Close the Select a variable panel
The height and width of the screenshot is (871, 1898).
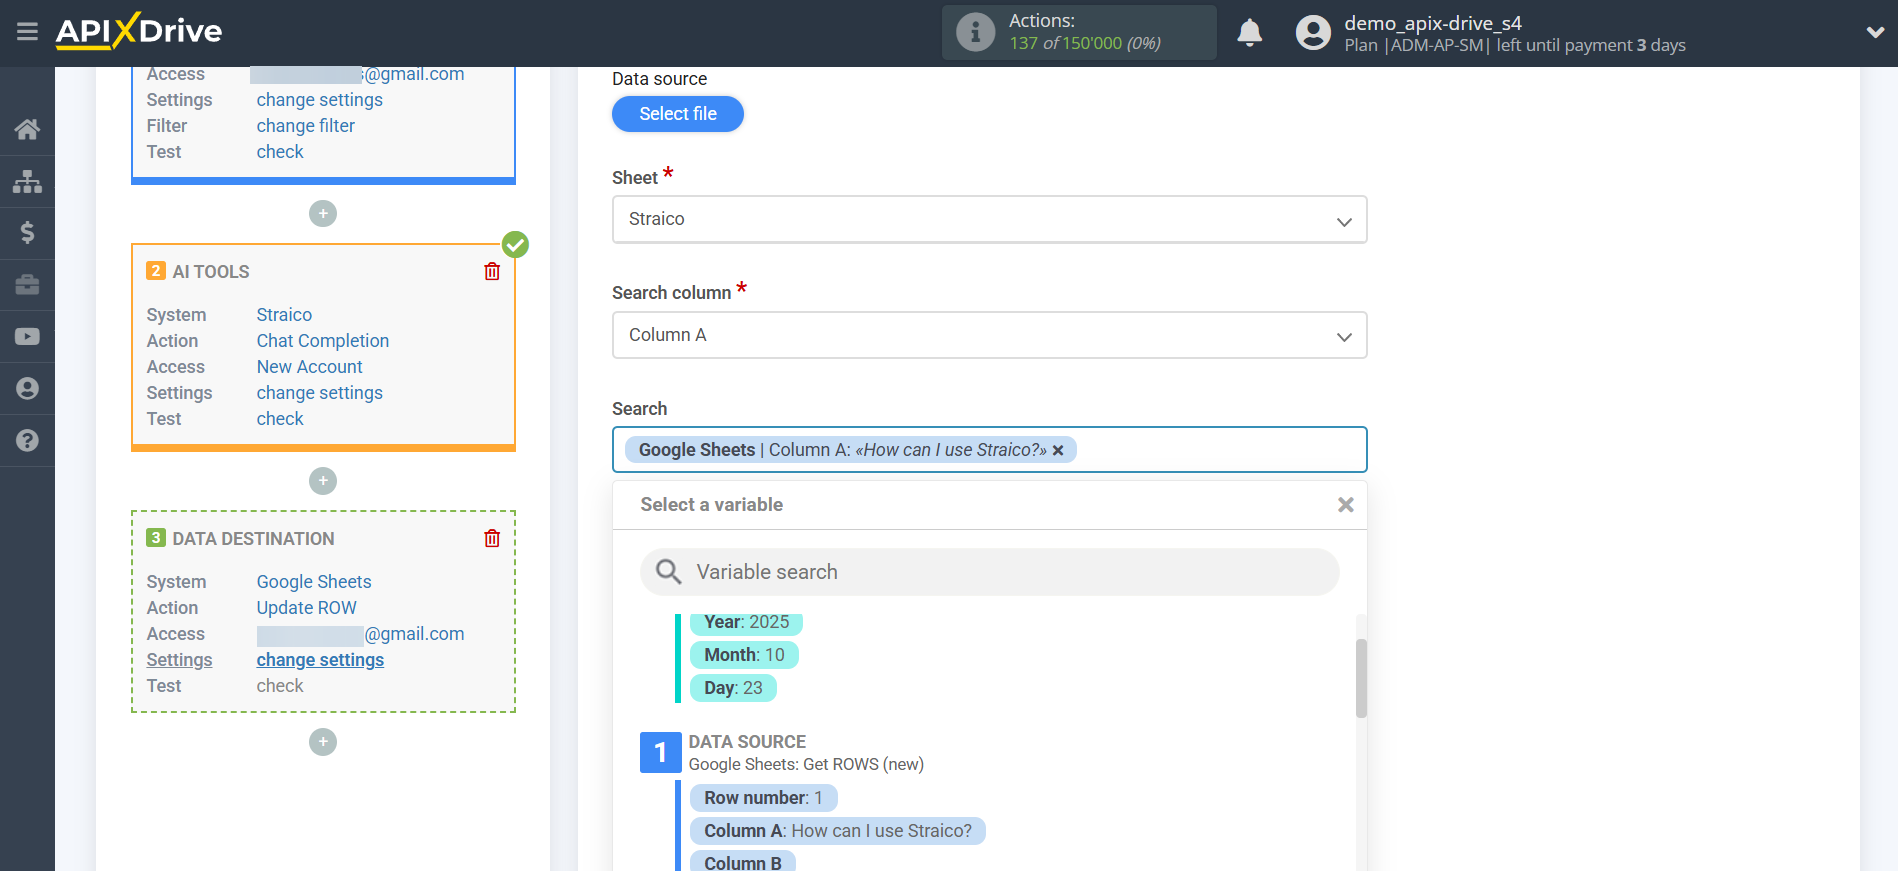1346,505
